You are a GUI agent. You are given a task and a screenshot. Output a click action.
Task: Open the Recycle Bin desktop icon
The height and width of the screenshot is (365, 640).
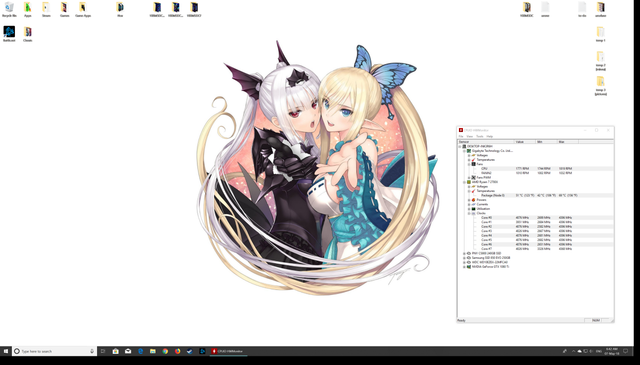click(x=9, y=9)
